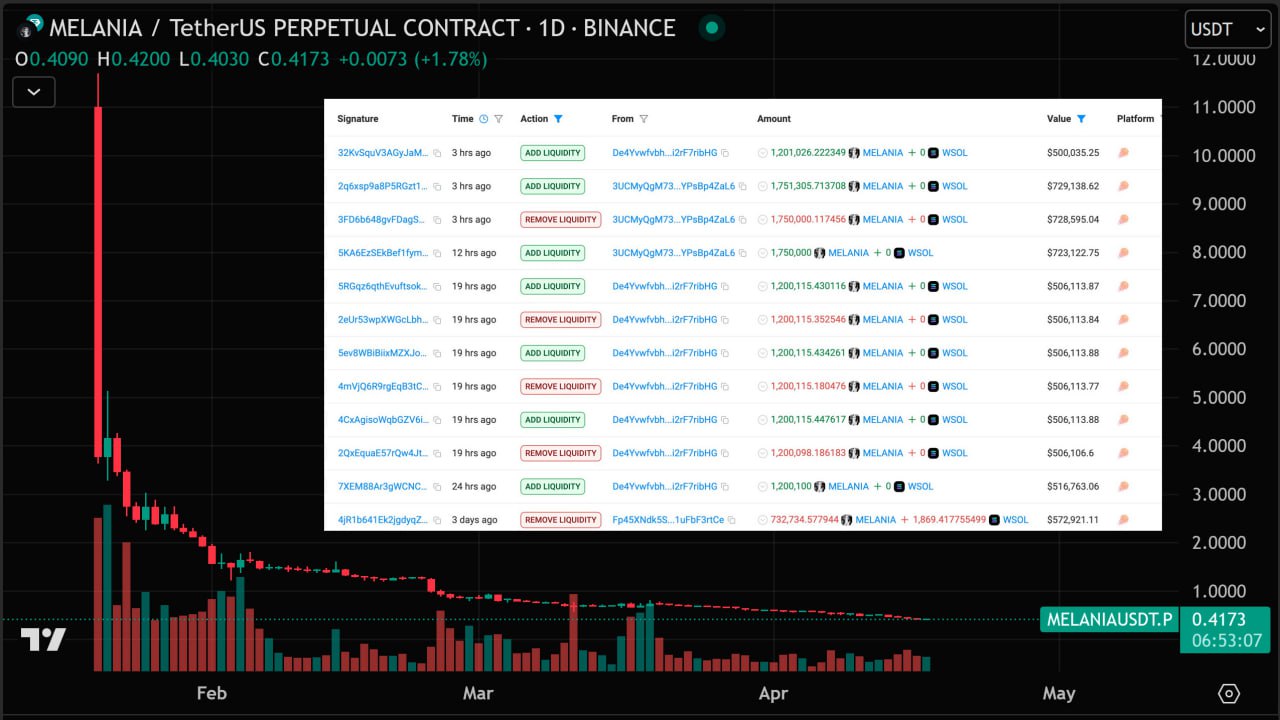The width and height of the screenshot is (1280, 720).
Task: Expand amount details for 1,201,026.222349 MELANIA
Action: tap(762, 153)
